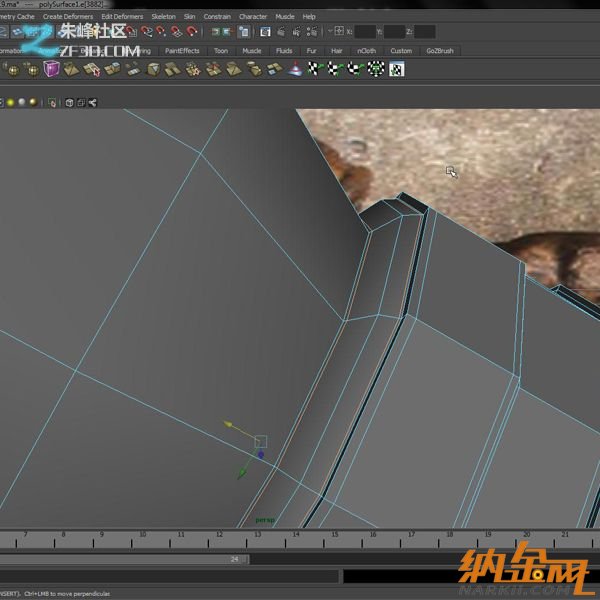Open the UV texture editor shelf icon
This screenshot has height=600, width=600.
pos(396,69)
